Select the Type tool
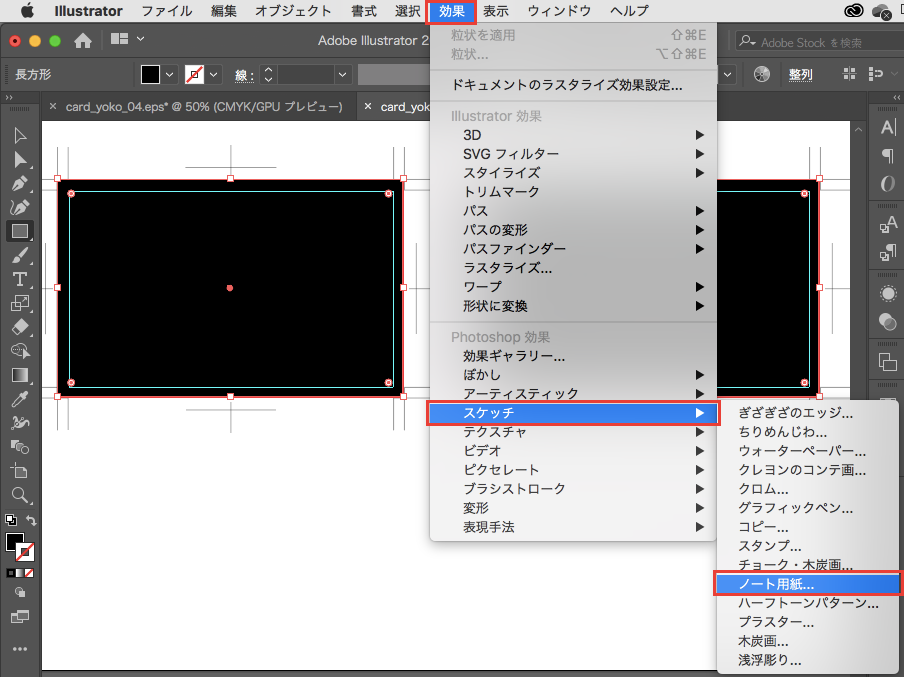The width and height of the screenshot is (904, 677). (x=19, y=279)
